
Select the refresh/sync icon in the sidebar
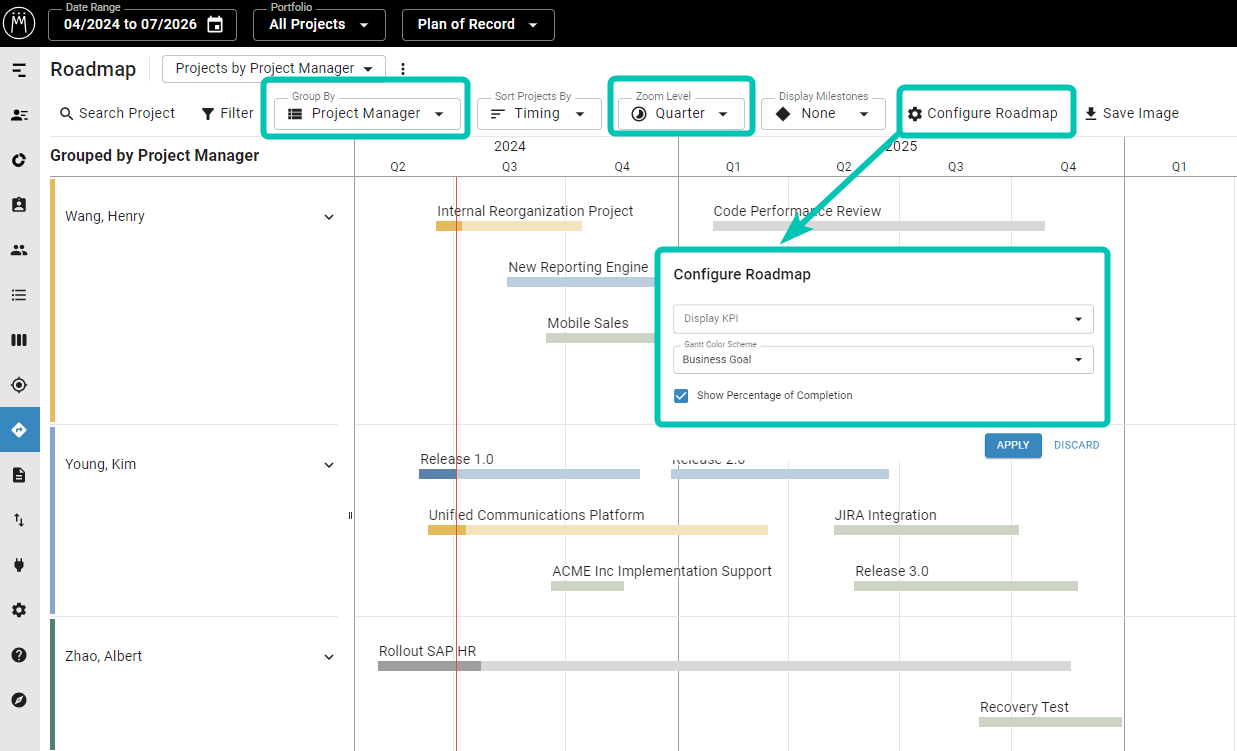point(20,160)
